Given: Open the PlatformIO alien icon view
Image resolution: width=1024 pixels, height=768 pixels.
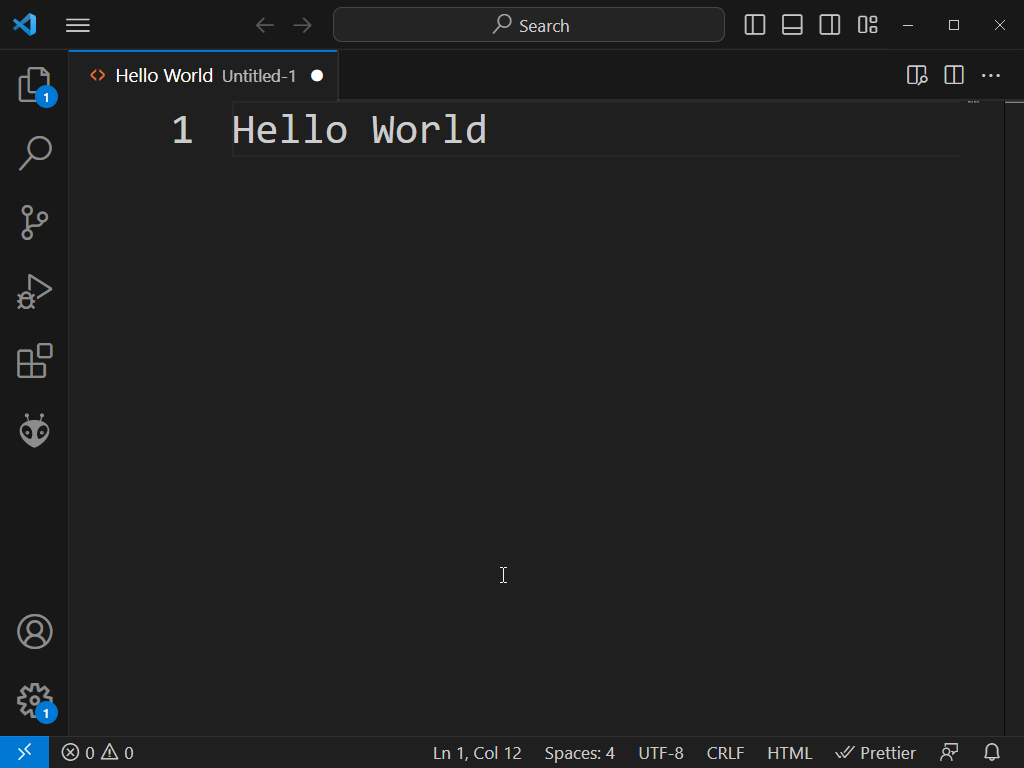Looking at the screenshot, I should [x=35, y=430].
